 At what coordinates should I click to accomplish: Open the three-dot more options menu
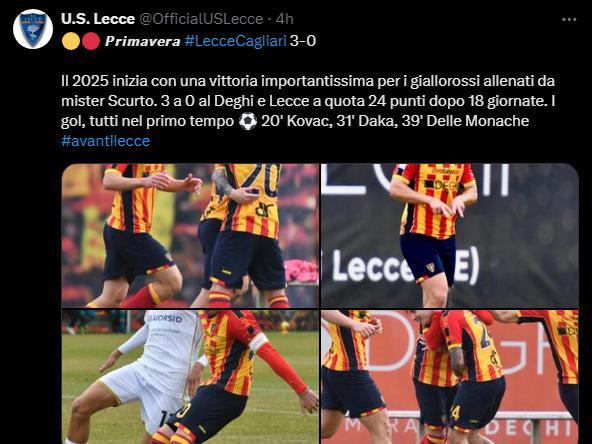tap(569, 19)
